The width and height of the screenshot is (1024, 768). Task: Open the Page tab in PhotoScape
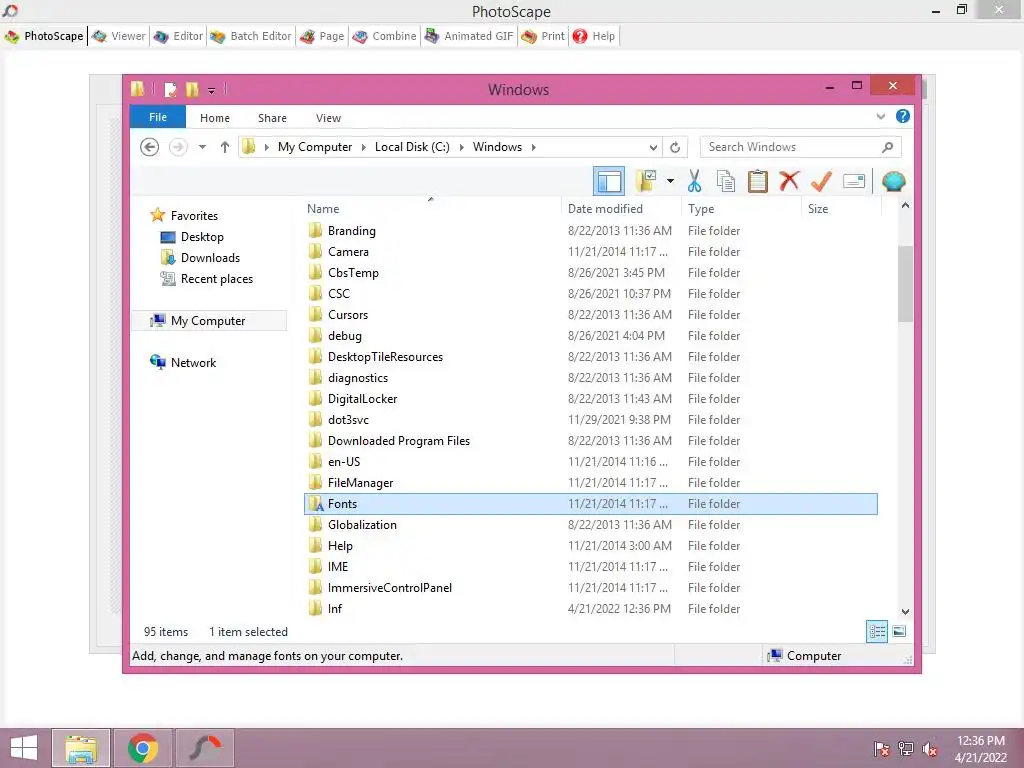coord(322,36)
